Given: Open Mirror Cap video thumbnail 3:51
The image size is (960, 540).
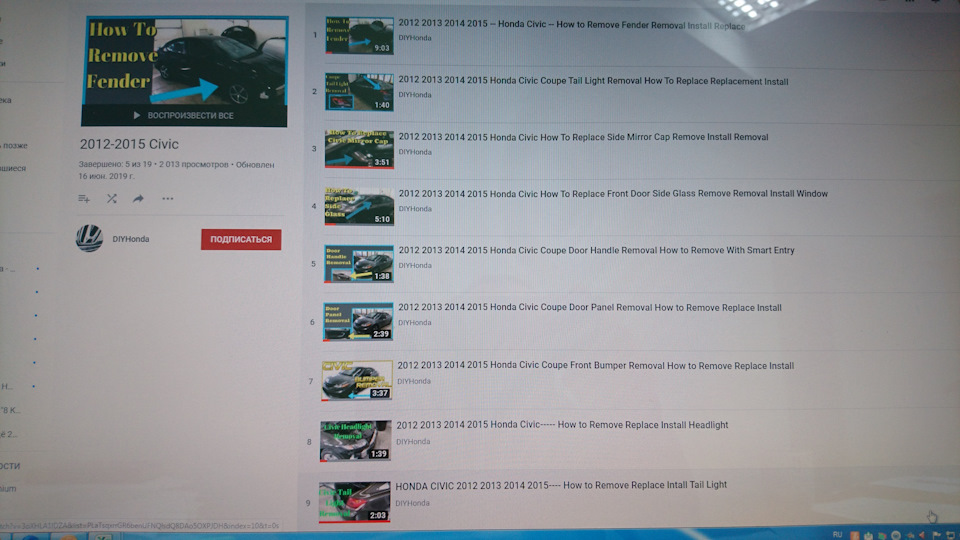Looking at the screenshot, I should point(359,149).
